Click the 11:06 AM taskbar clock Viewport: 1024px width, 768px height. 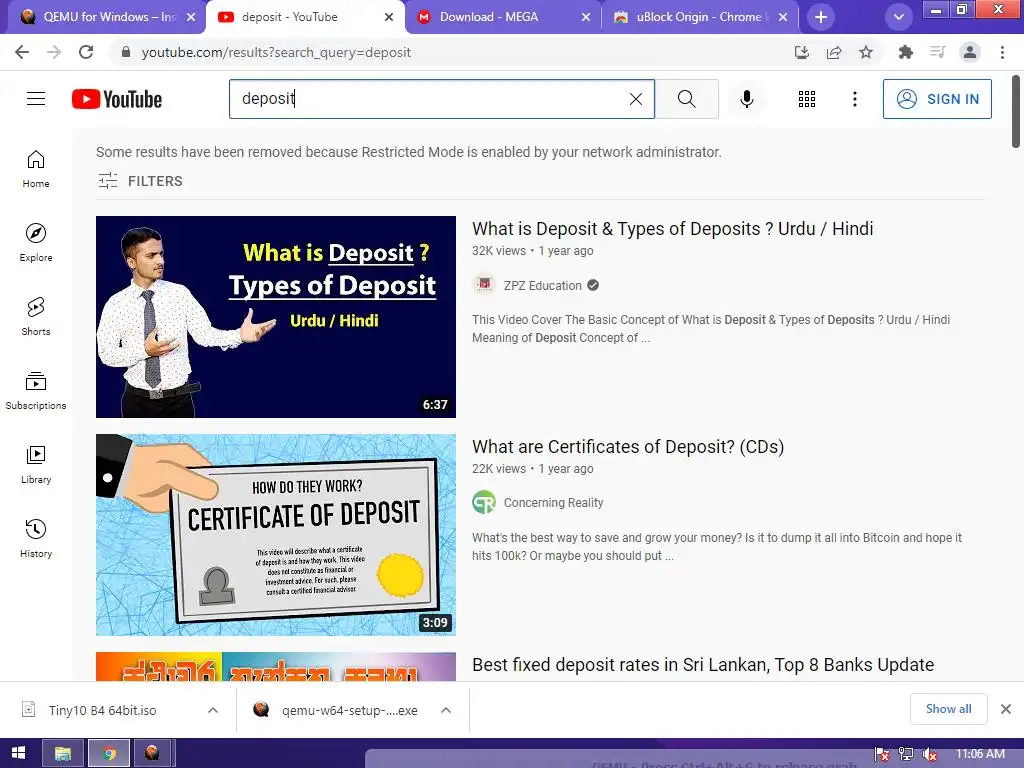[980, 754]
